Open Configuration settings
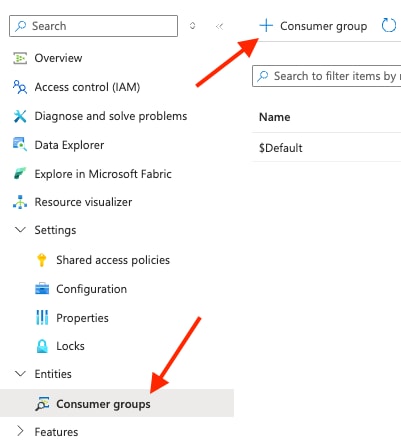 tap(92, 289)
